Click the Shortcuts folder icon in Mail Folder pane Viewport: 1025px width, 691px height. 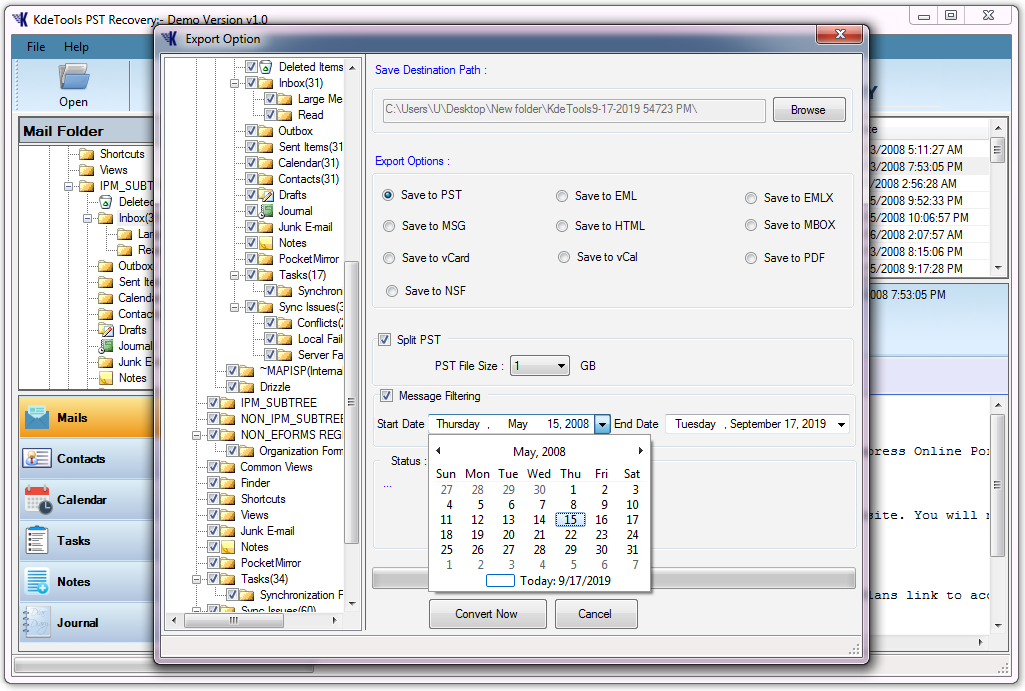coord(86,154)
